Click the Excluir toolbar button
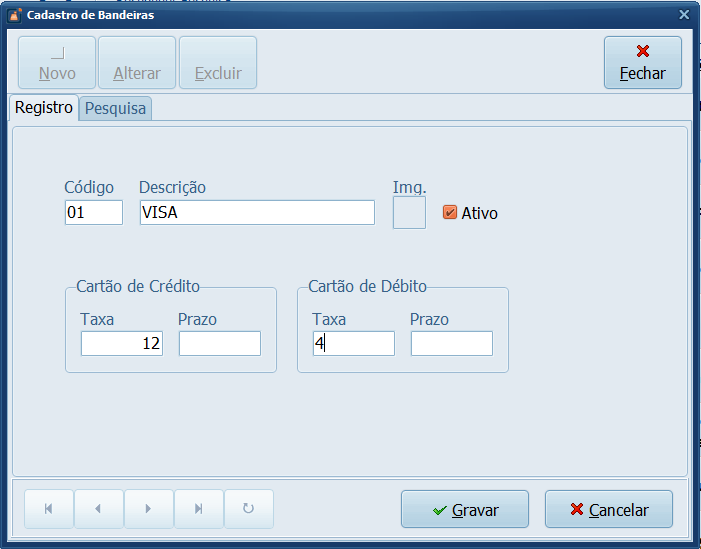The height and width of the screenshot is (549, 701). 218,63
